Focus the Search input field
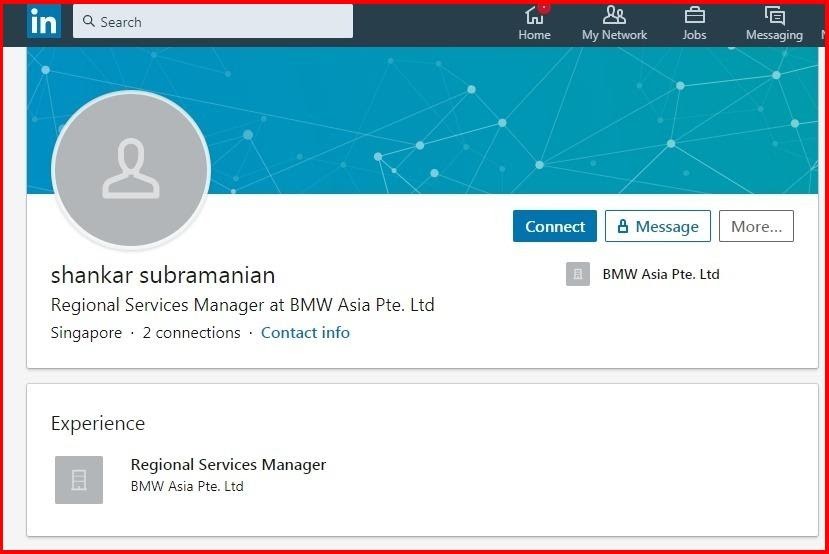The height and width of the screenshot is (554, 829). tap(213, 21)
